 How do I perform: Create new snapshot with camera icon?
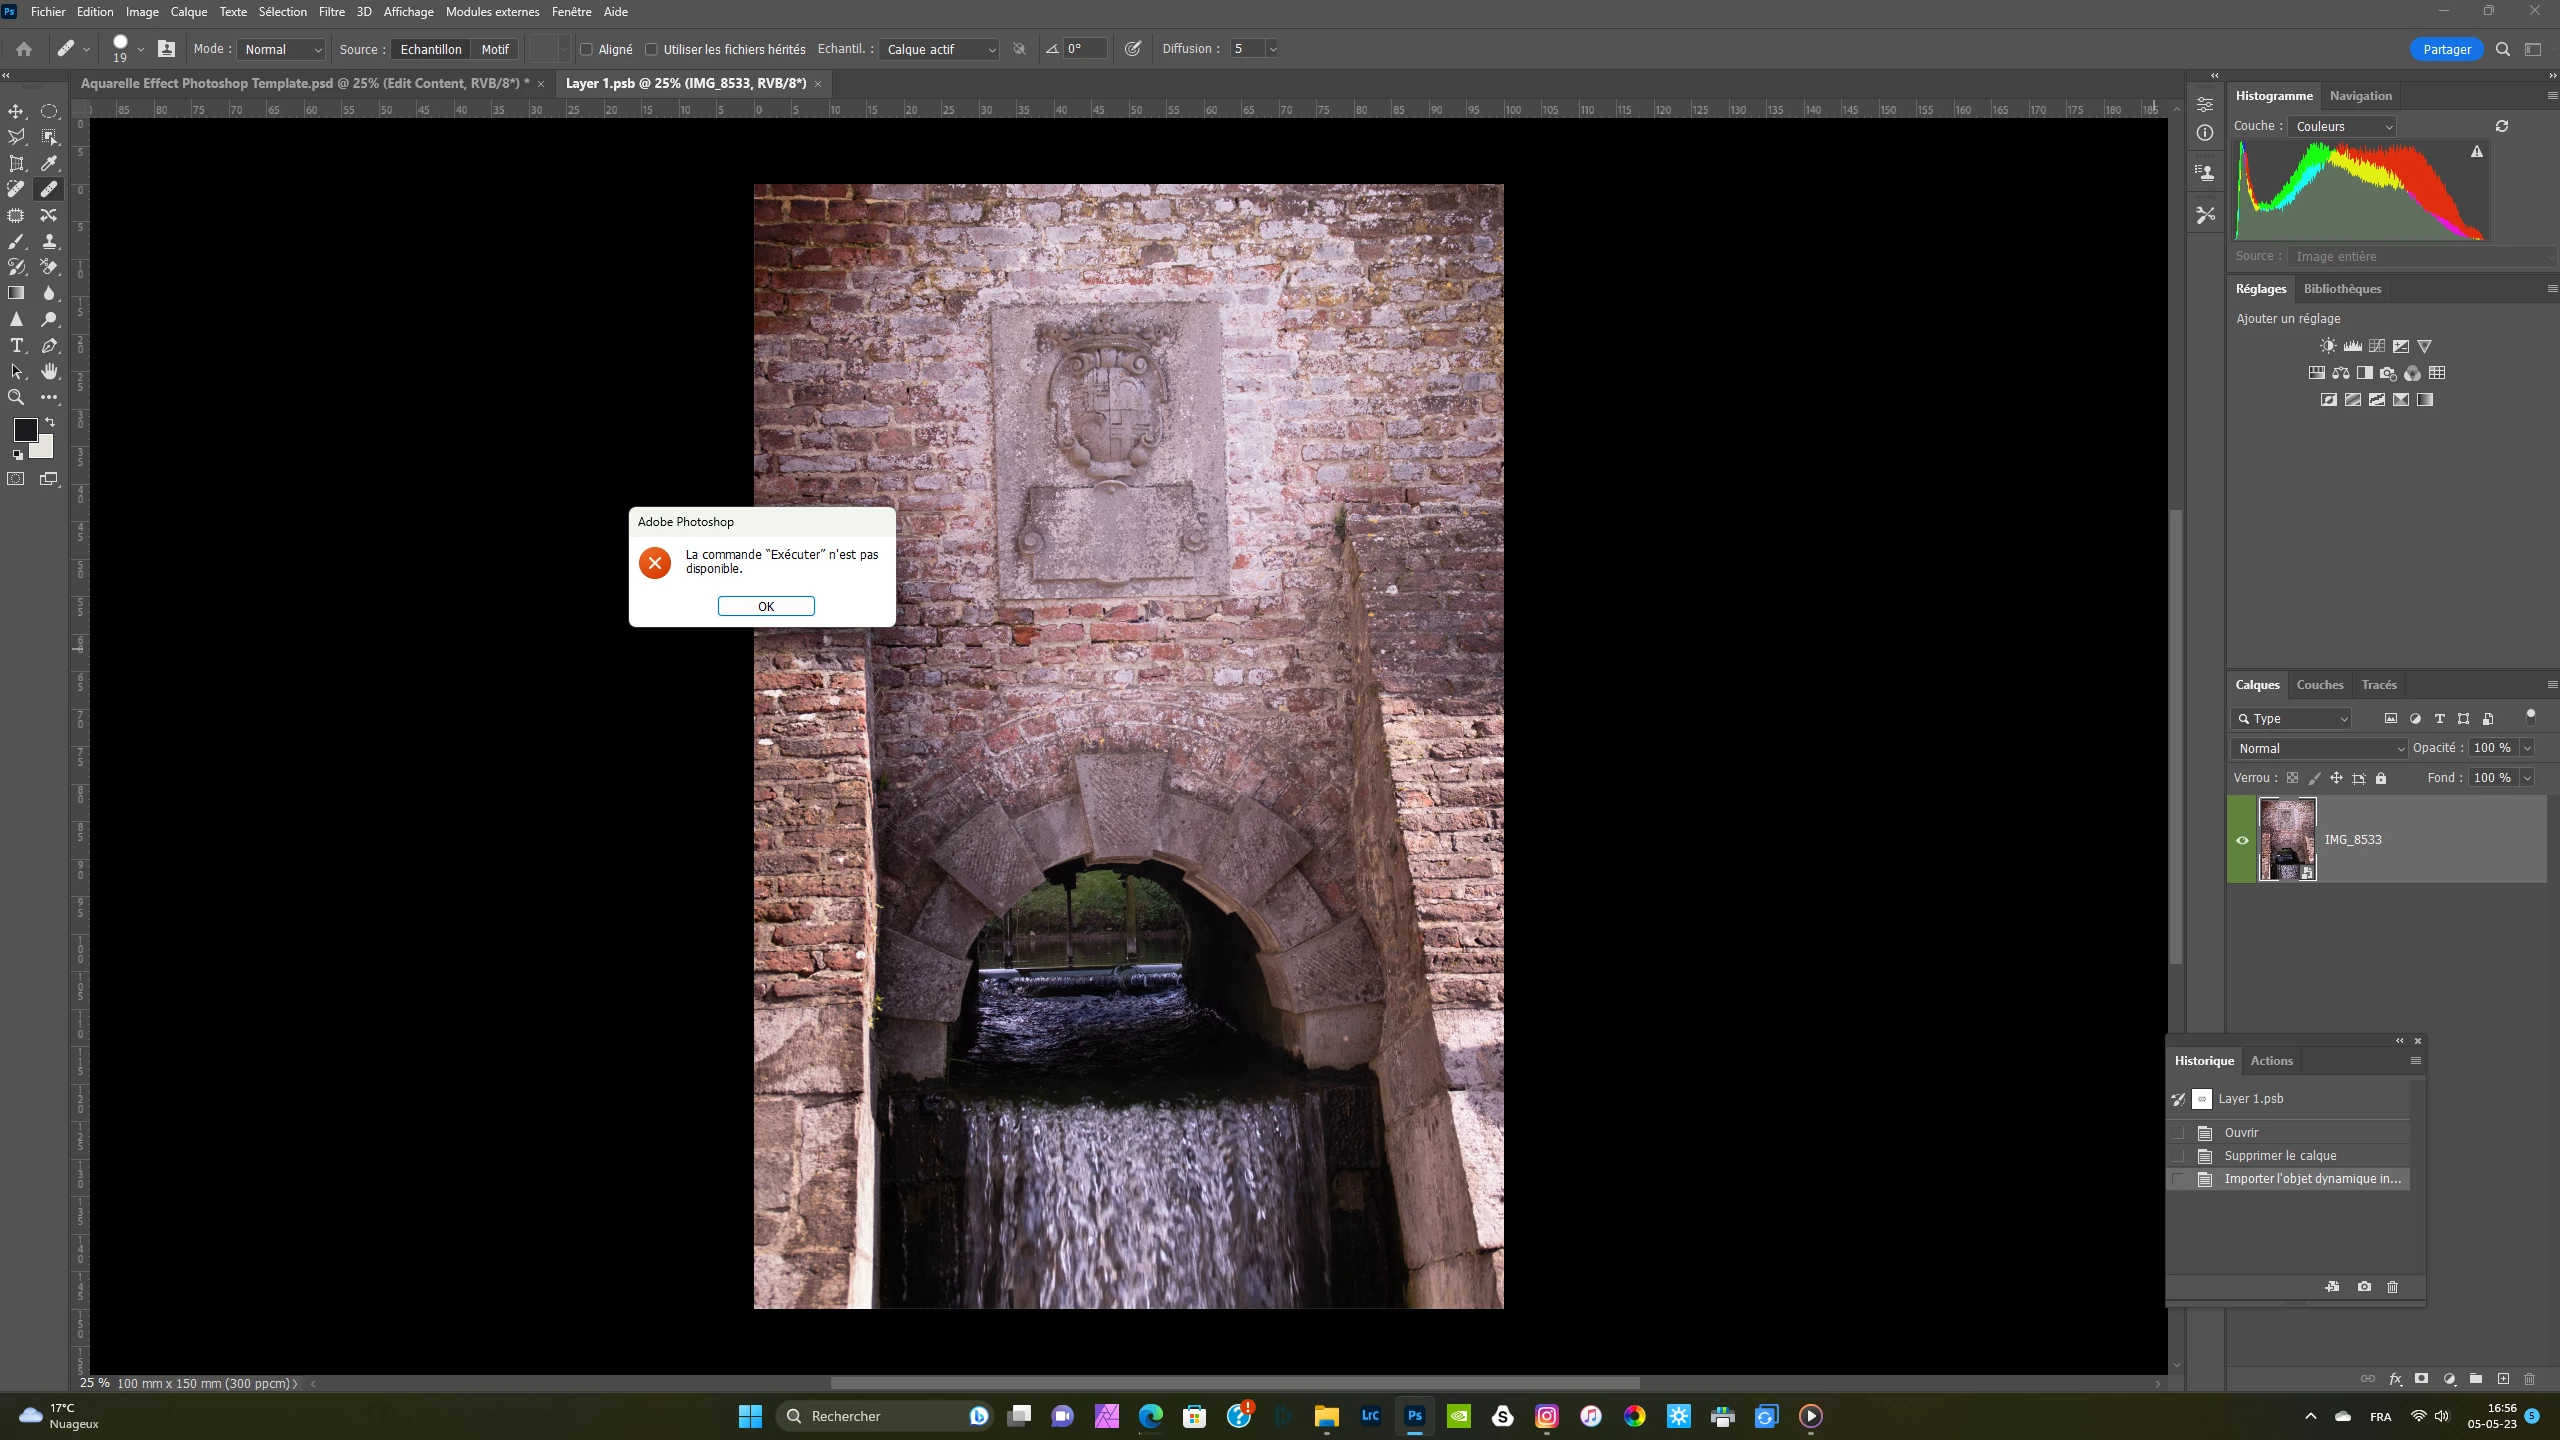point(2364,1287)
